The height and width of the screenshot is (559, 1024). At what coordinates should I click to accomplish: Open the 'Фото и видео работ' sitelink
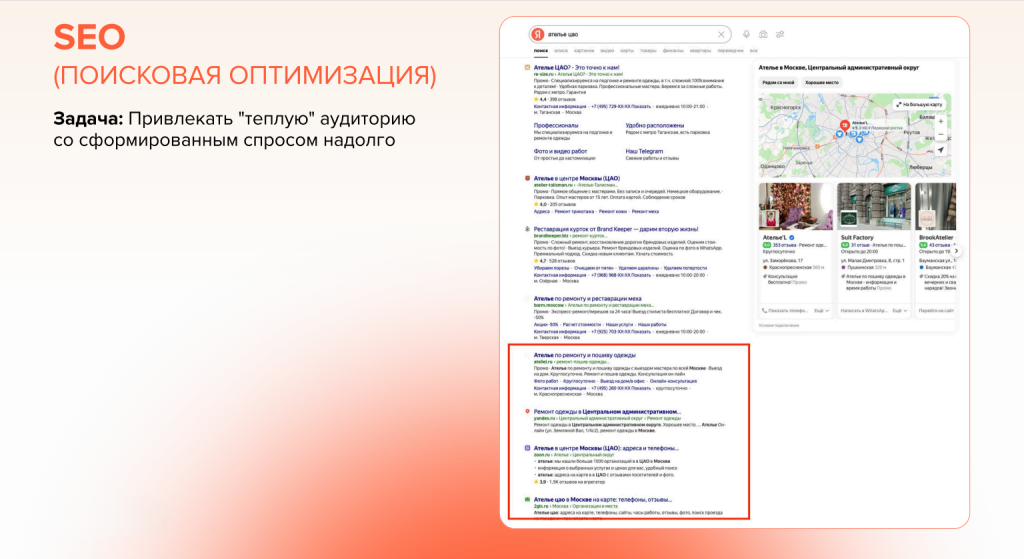coord(560,151)
